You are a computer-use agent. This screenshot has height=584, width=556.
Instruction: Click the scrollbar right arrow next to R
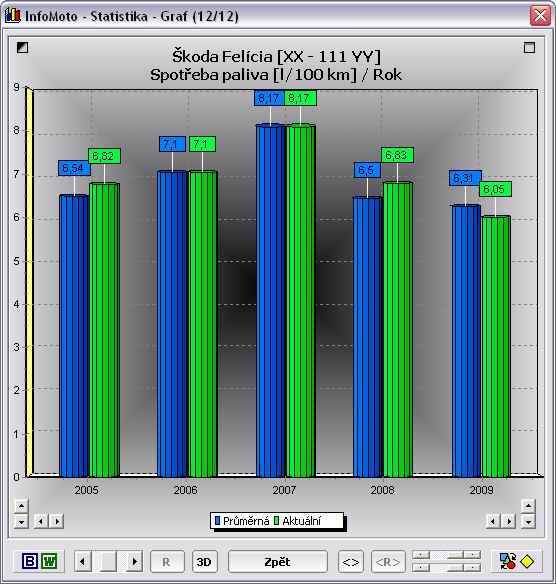[x=135, y=561]
